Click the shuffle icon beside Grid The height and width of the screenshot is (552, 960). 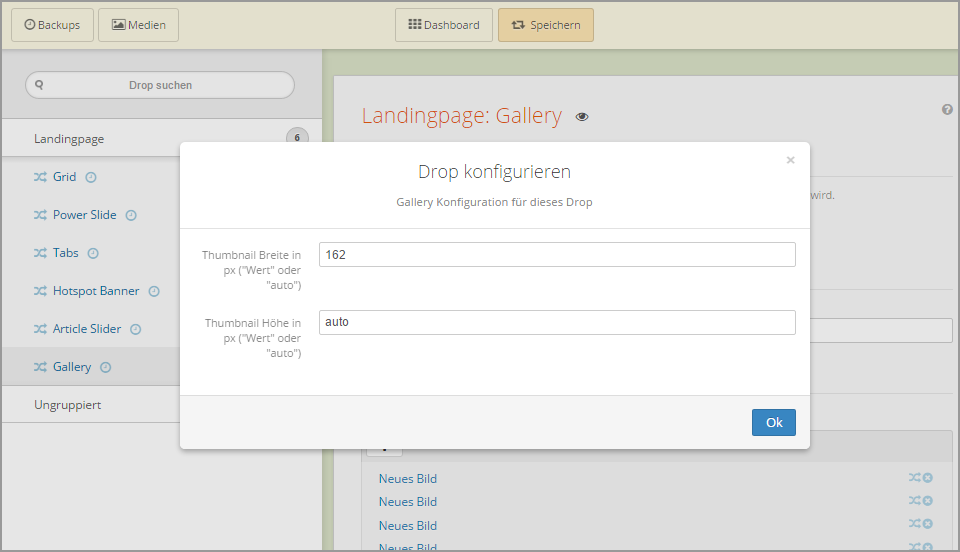pos(40,177)
